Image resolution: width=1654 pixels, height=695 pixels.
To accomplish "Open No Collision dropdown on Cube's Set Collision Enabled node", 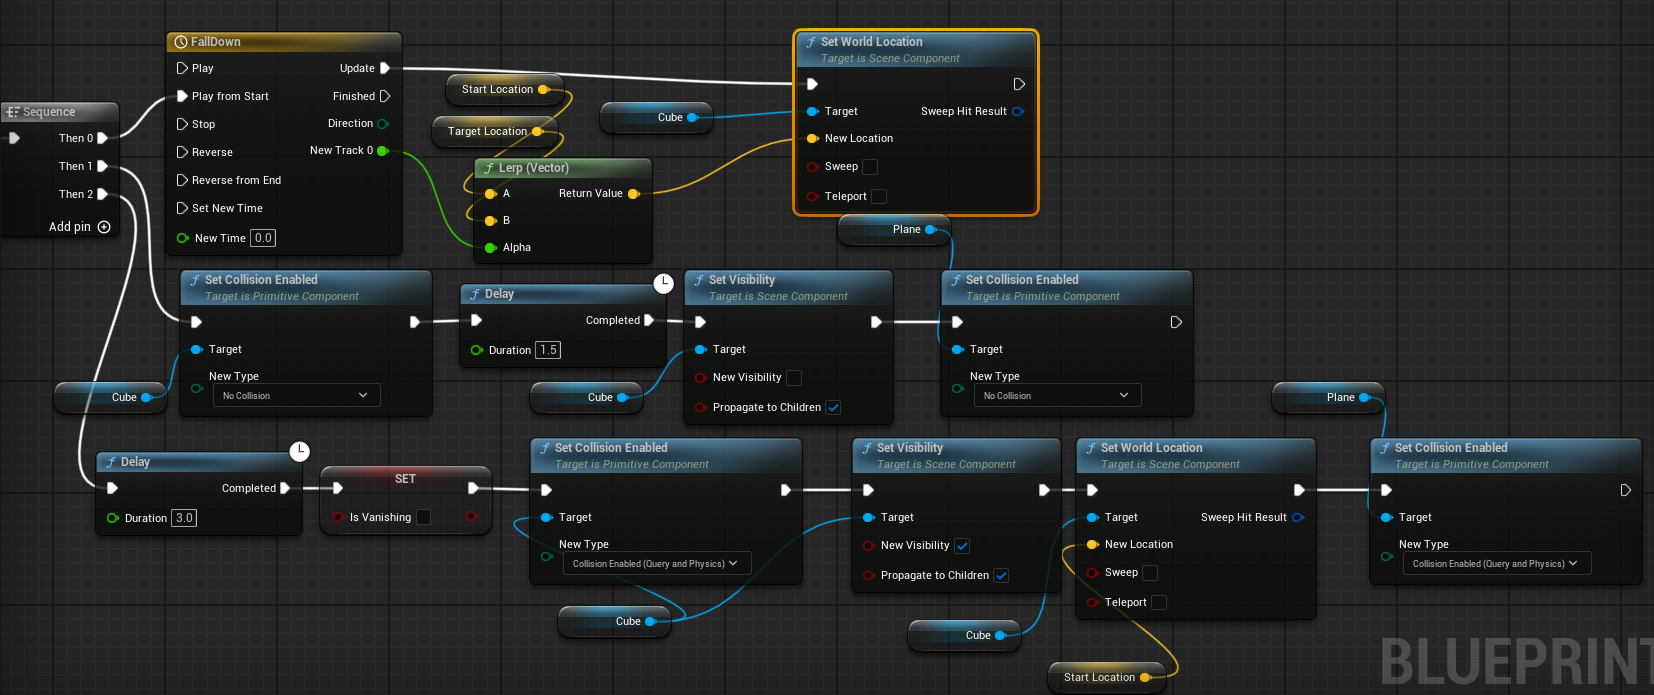I will click(297, 396).
